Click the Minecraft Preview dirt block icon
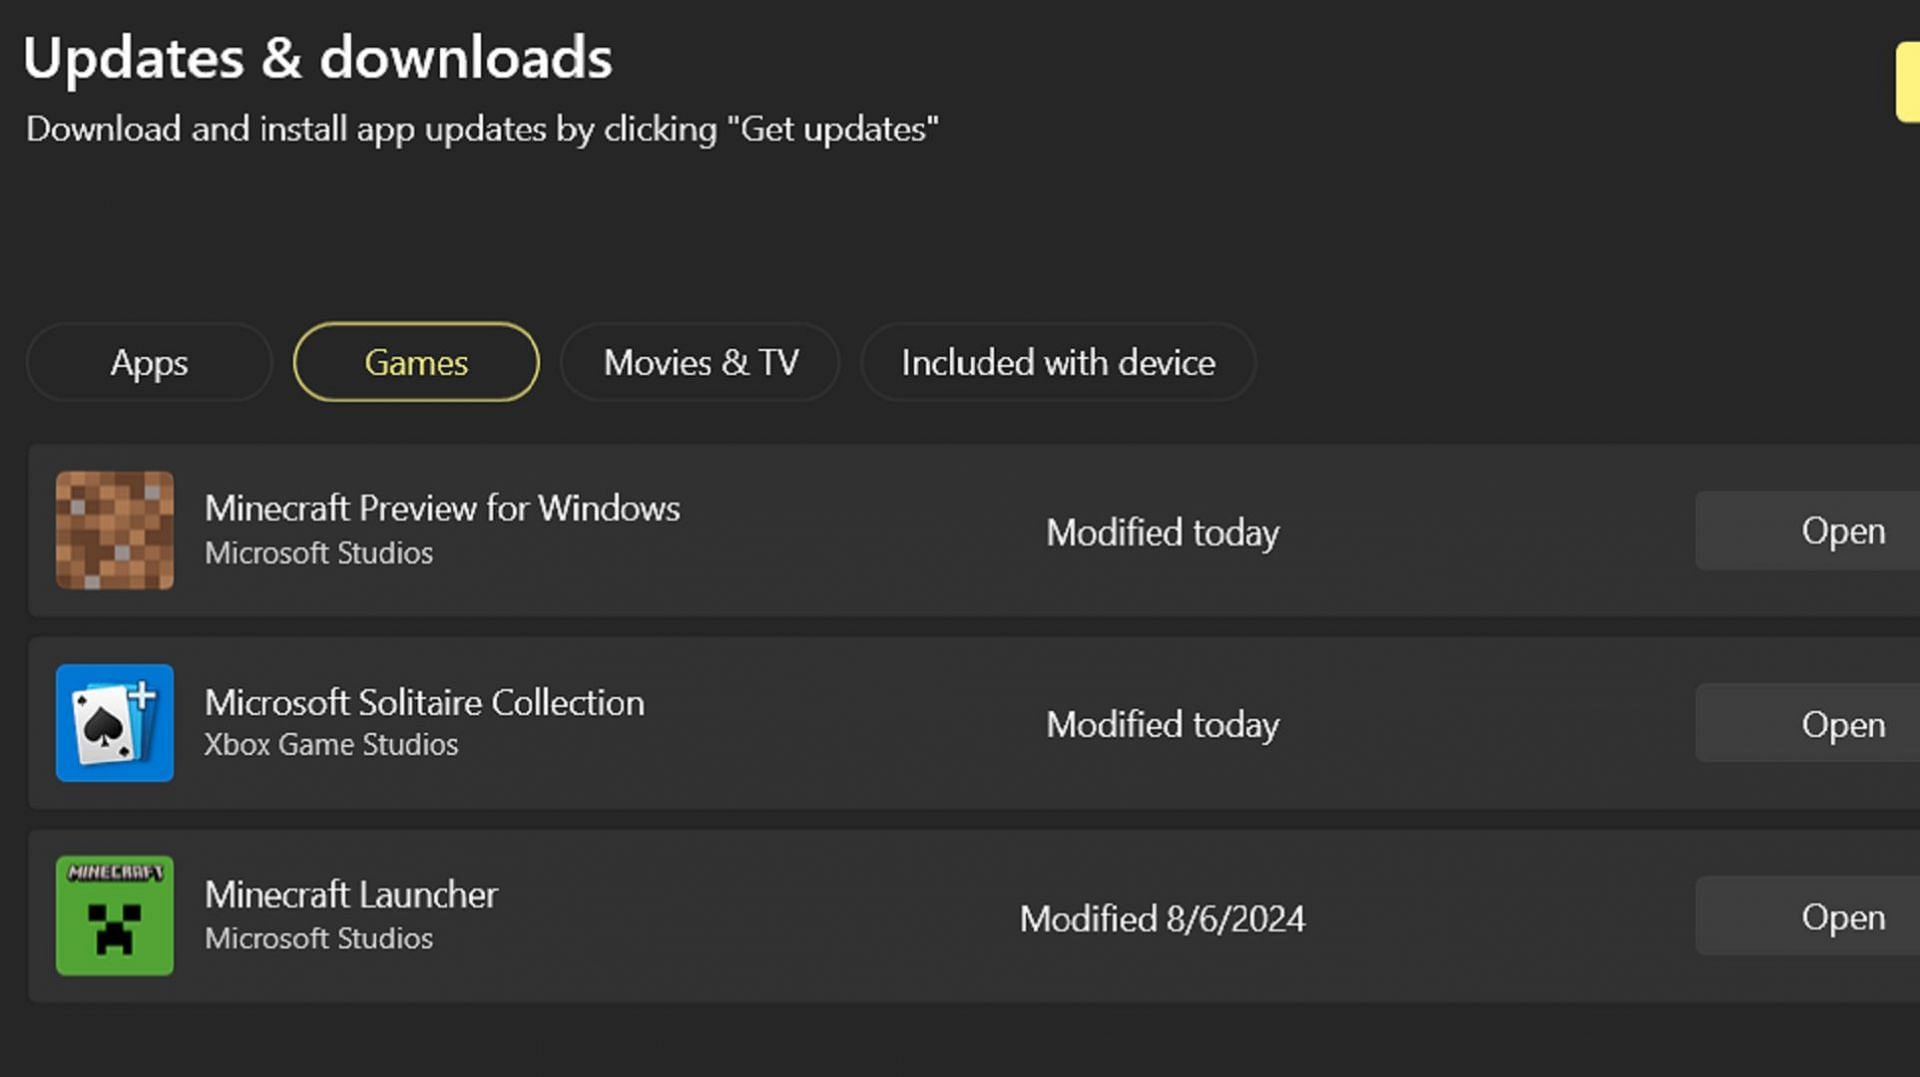Screen dimensions: 1920x1077 coord(114,530)
